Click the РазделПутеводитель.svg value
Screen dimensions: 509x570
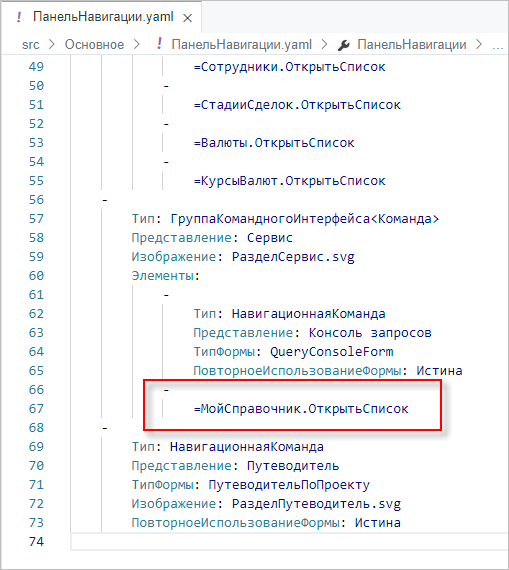(316, 504)
